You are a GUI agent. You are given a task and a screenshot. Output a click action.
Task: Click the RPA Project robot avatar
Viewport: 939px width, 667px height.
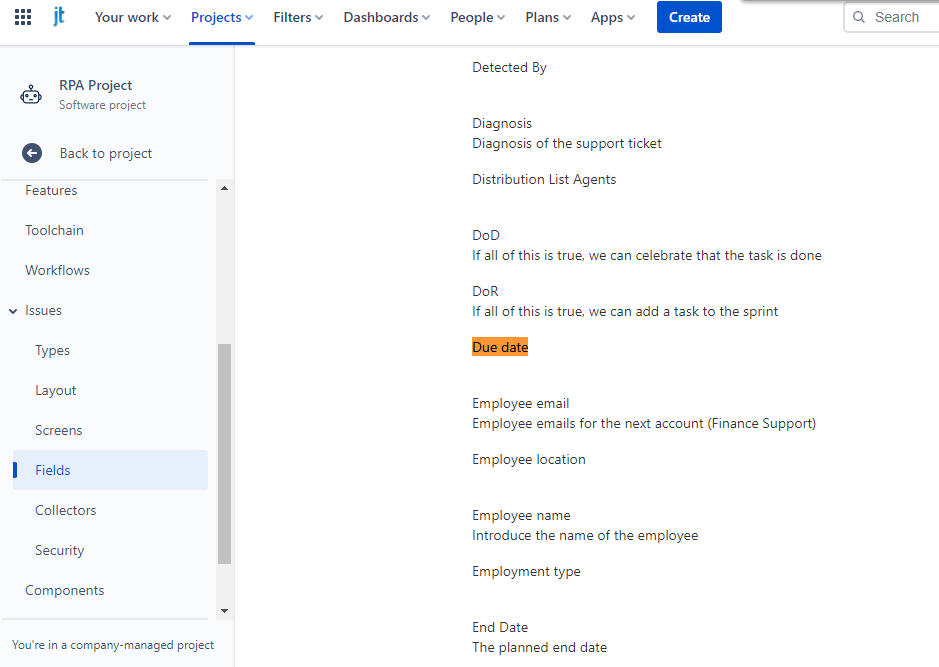pos(31,95)
